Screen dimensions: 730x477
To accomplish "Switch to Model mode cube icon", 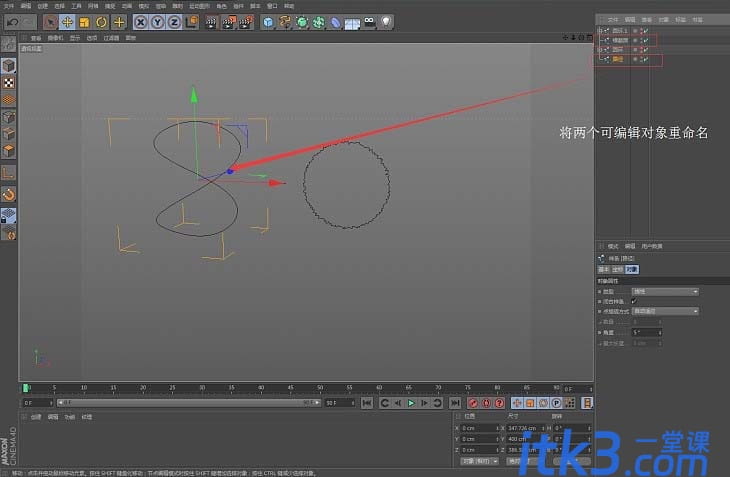I will 8,66.
